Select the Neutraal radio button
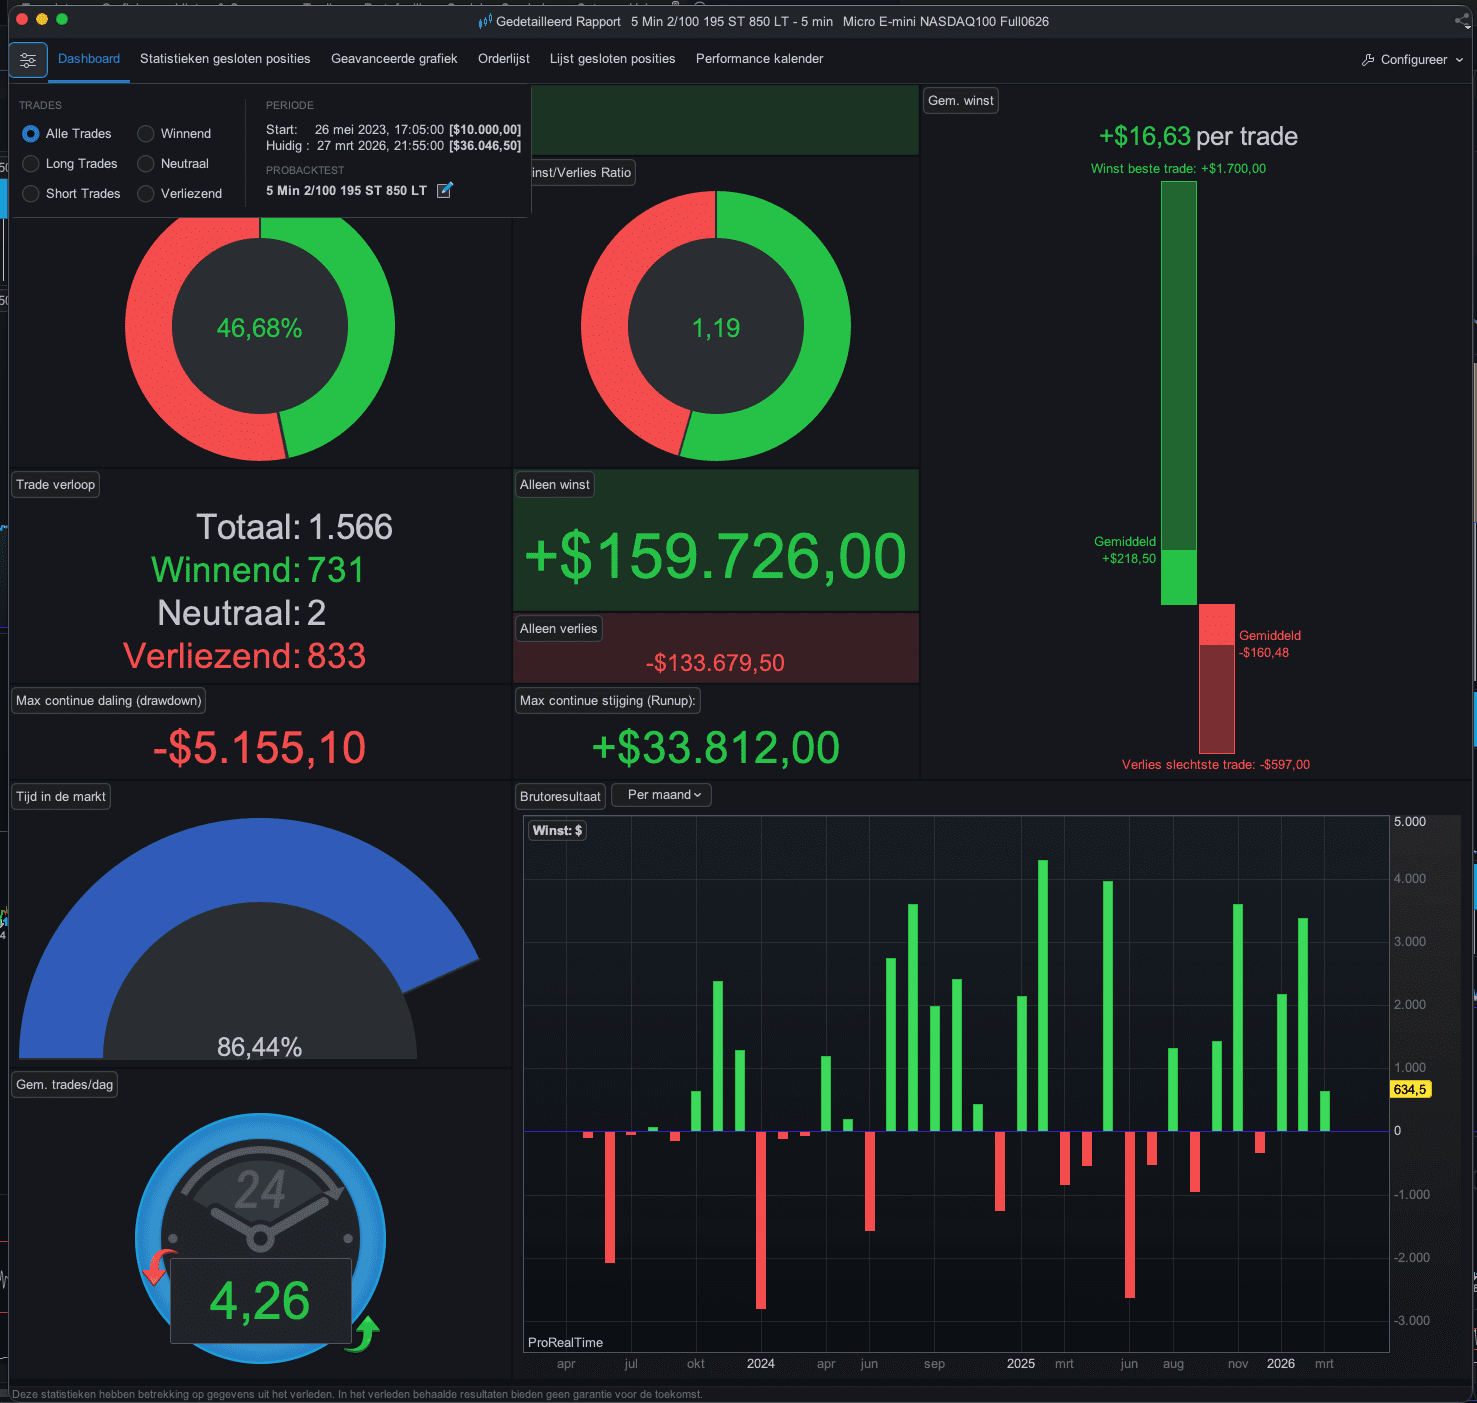This screenshot has width=1477, height=1403. click(x=146, y=164)
